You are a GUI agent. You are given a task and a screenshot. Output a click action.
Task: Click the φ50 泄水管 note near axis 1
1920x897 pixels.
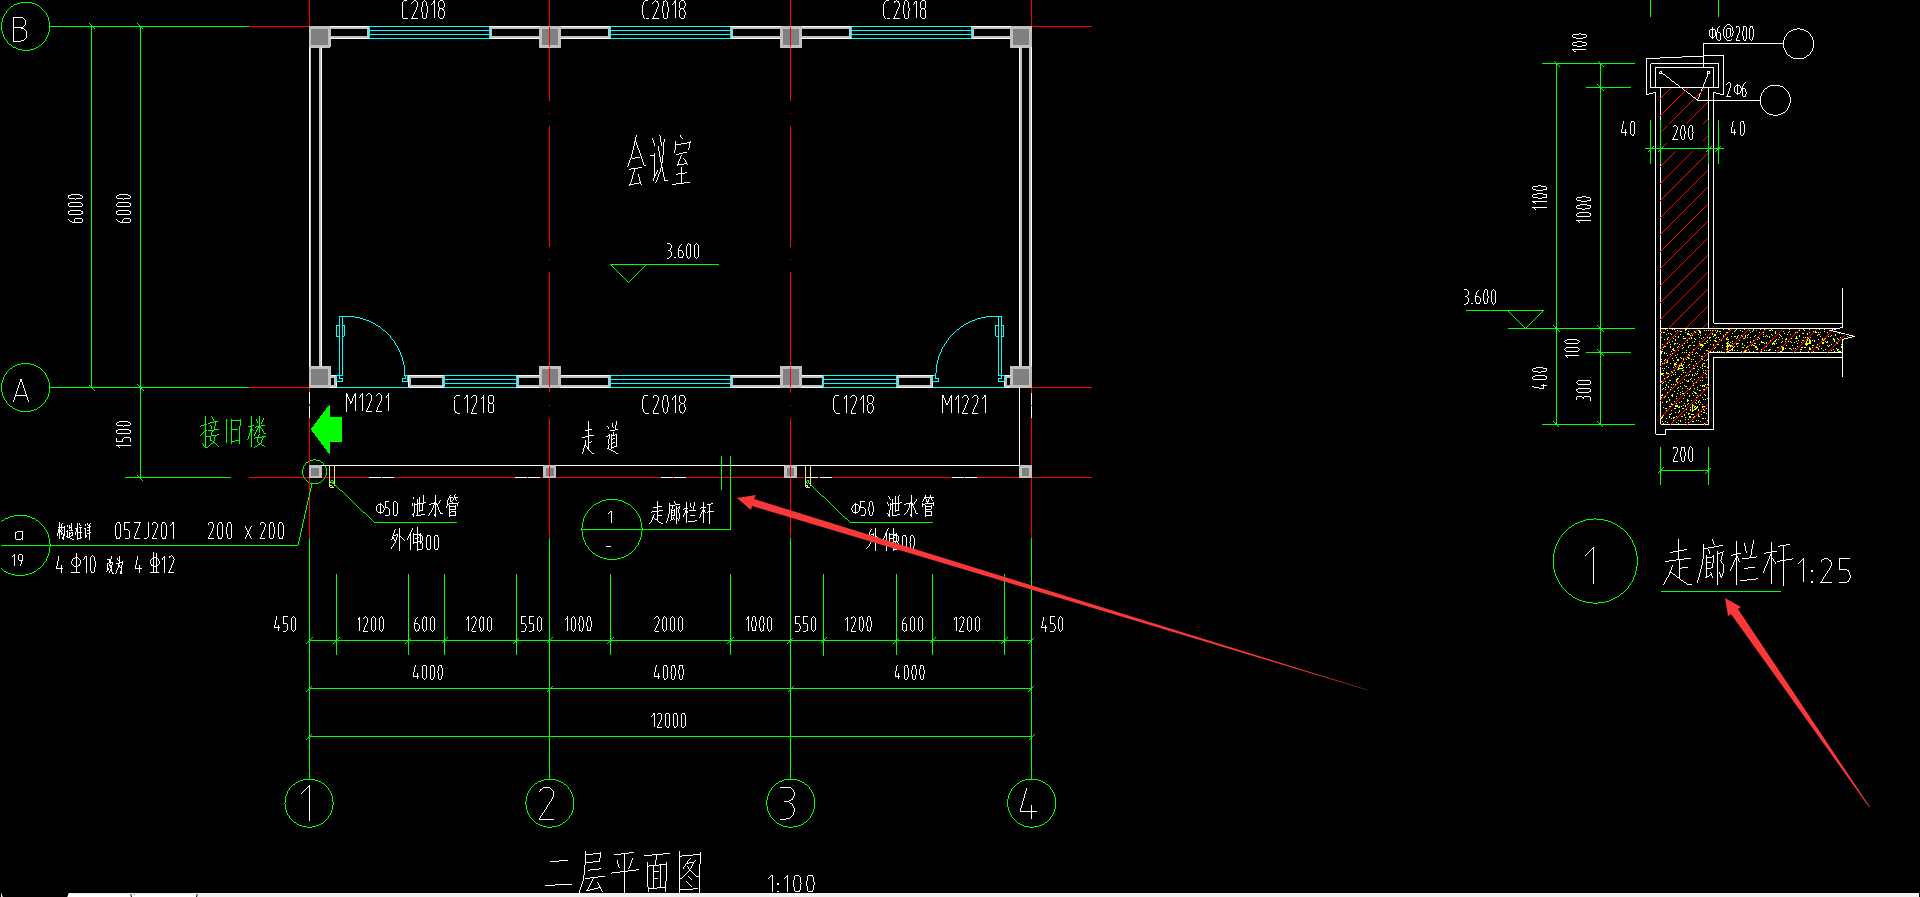pyautogui.click(x=417, y=508)
